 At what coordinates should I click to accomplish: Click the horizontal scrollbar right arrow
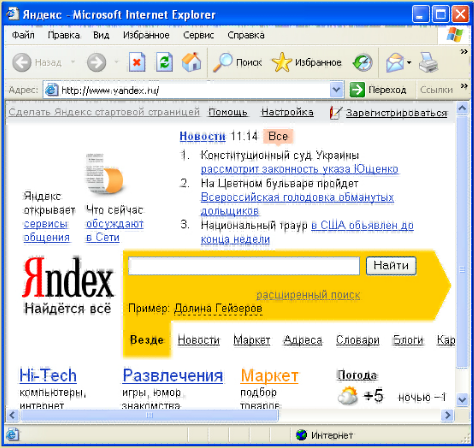448,415
